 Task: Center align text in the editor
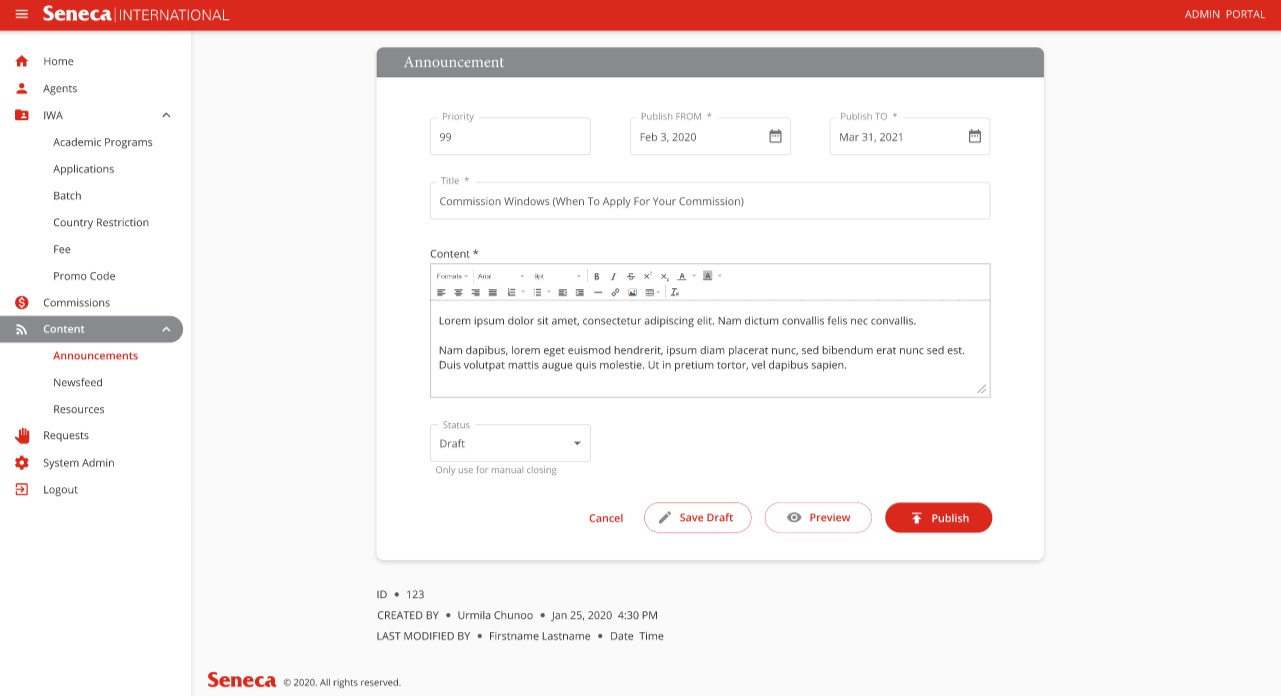pyautogui.click(x=458, y=293)
